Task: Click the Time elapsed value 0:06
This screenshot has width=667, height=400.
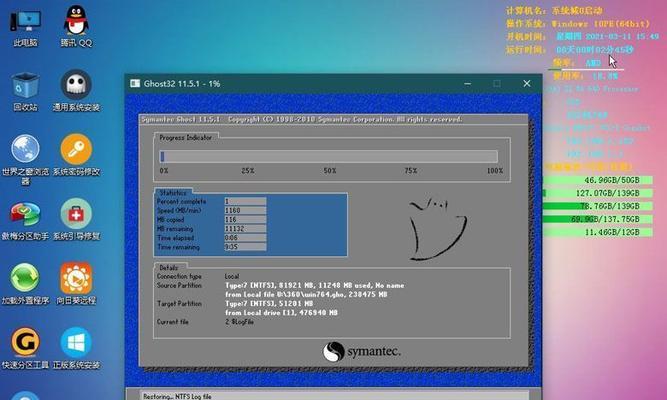Action: [x=245, y=238]
